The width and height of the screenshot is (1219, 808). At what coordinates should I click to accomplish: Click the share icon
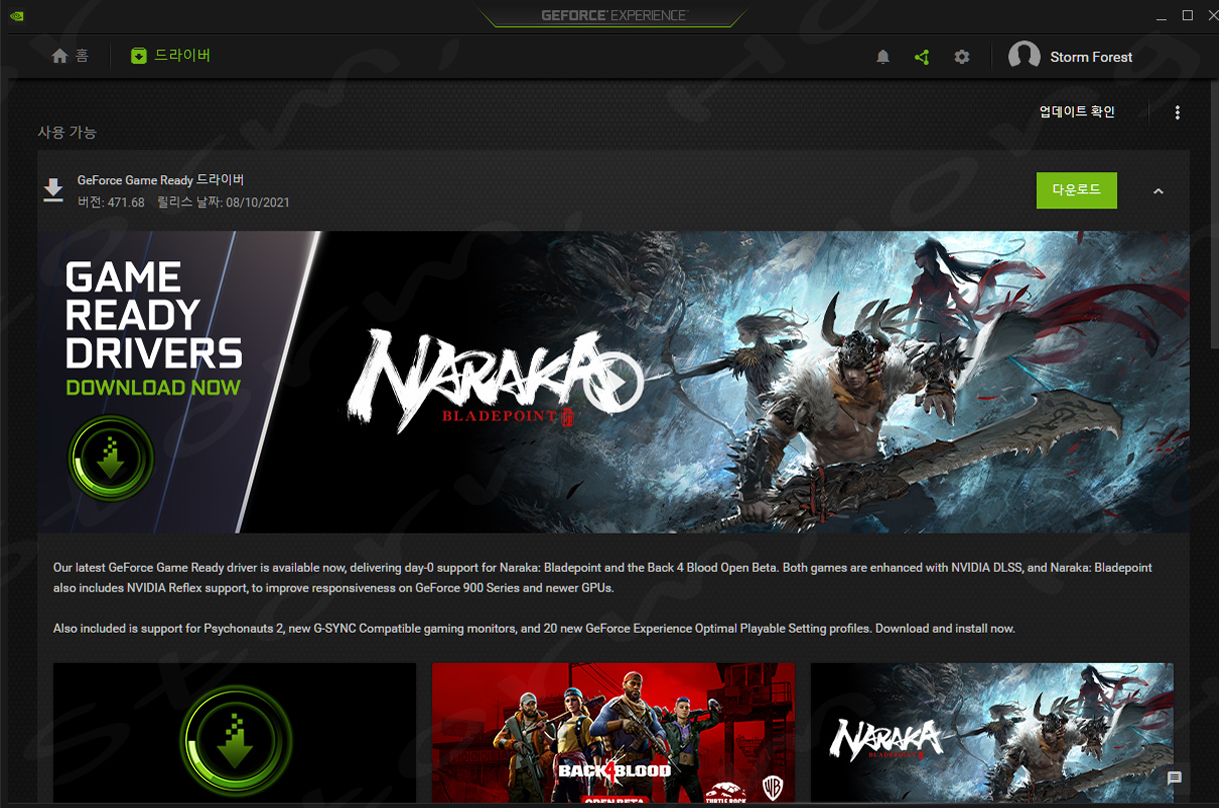(922, 57)
